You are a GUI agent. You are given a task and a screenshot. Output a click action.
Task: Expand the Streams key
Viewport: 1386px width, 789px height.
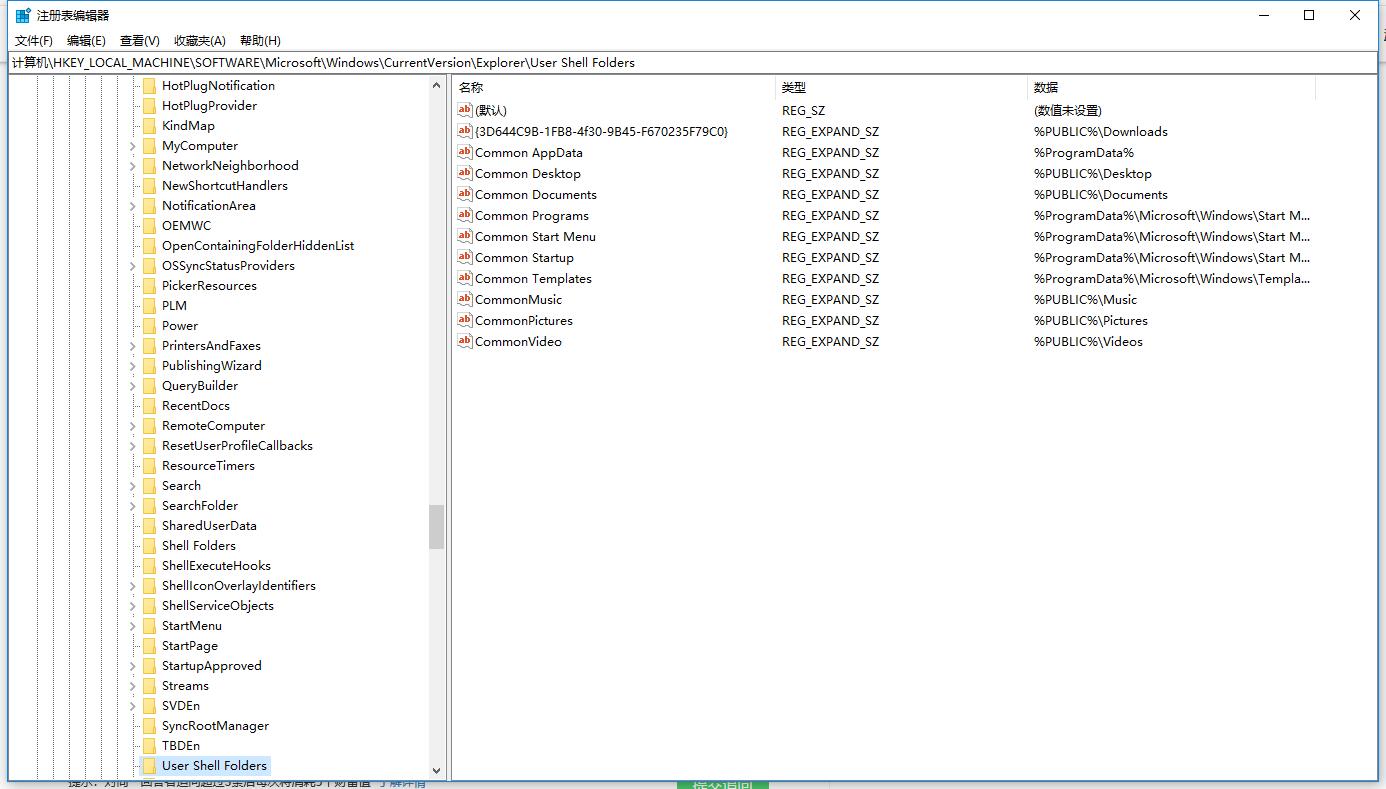[x=133, y=686]
